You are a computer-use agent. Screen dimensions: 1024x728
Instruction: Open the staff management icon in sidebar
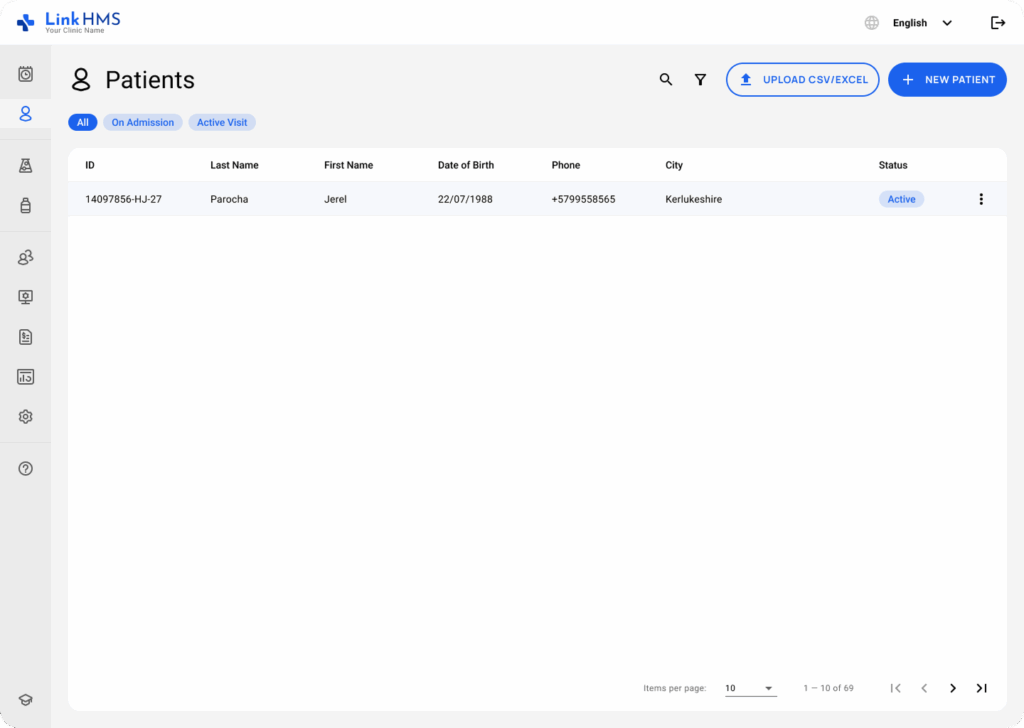click(25, 257)
